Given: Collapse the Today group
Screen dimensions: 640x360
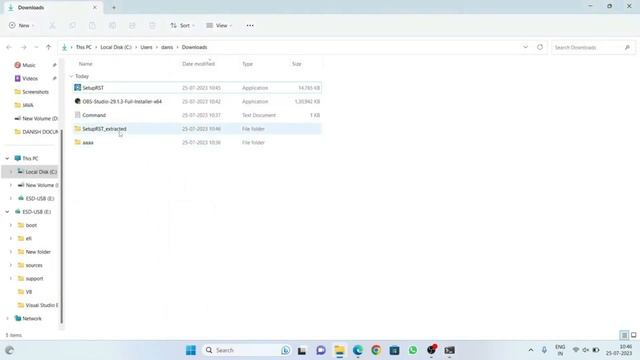Looking at the screenshot, I should pyautogui.click(x=71, y=76).
